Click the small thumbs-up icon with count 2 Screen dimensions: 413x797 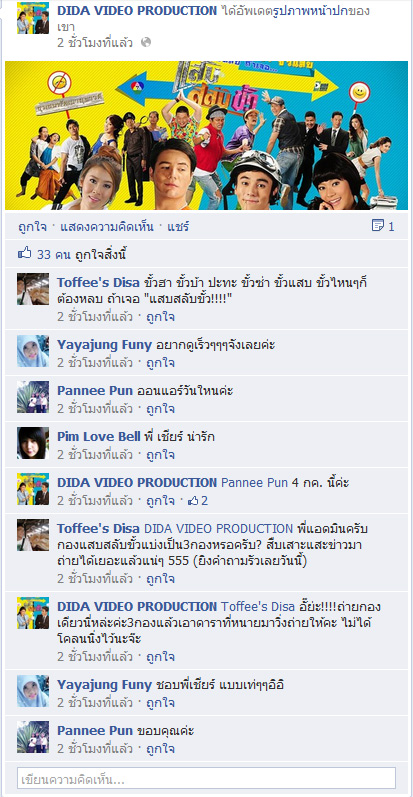click(x=193, y=501)
